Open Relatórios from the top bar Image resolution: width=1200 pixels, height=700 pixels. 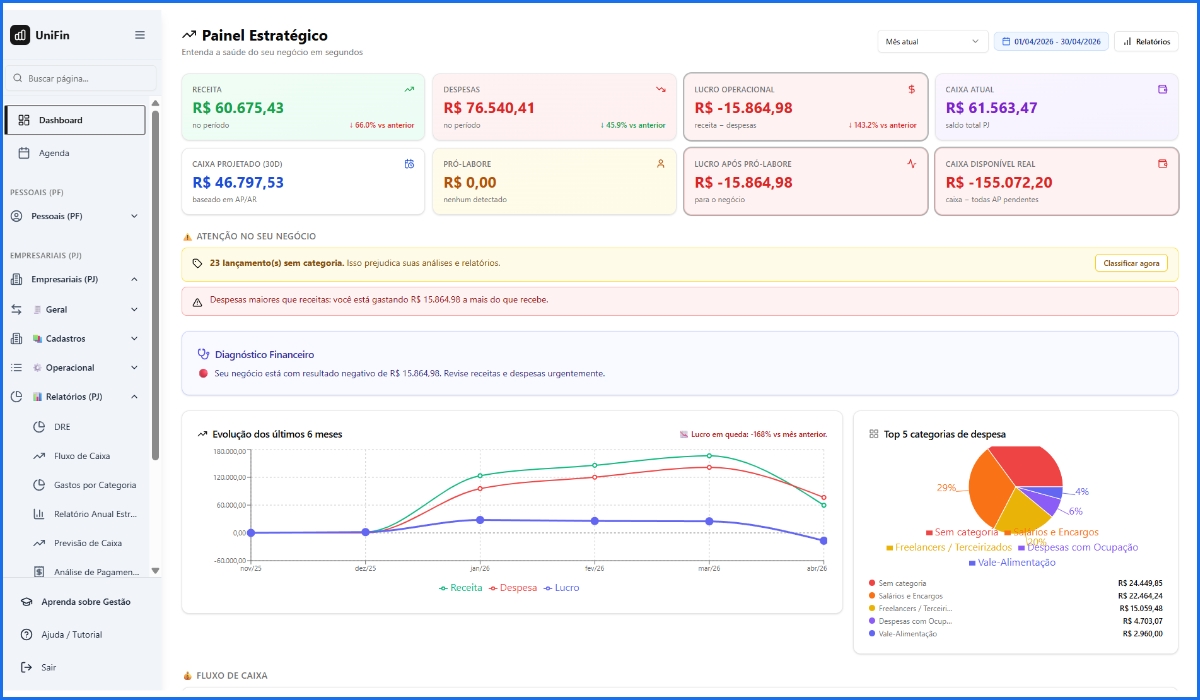(x=1146, y=41)
